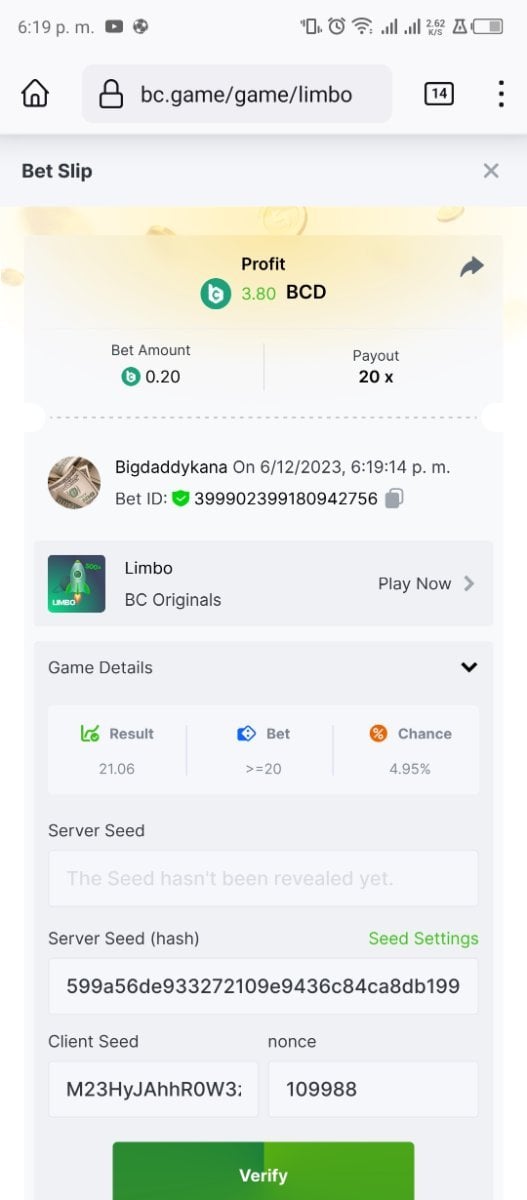The image size is (527, 1200).
Task: Select the Client Seed field
Action: 153,1089
